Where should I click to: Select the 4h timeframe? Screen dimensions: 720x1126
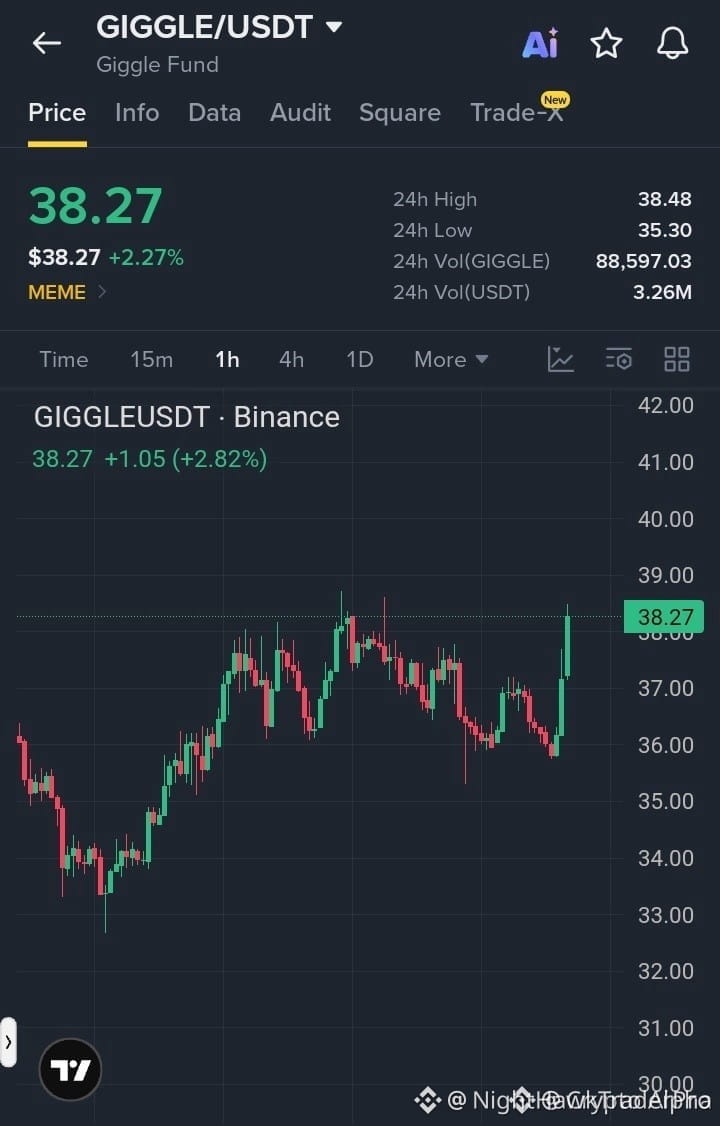pos(291,359)
